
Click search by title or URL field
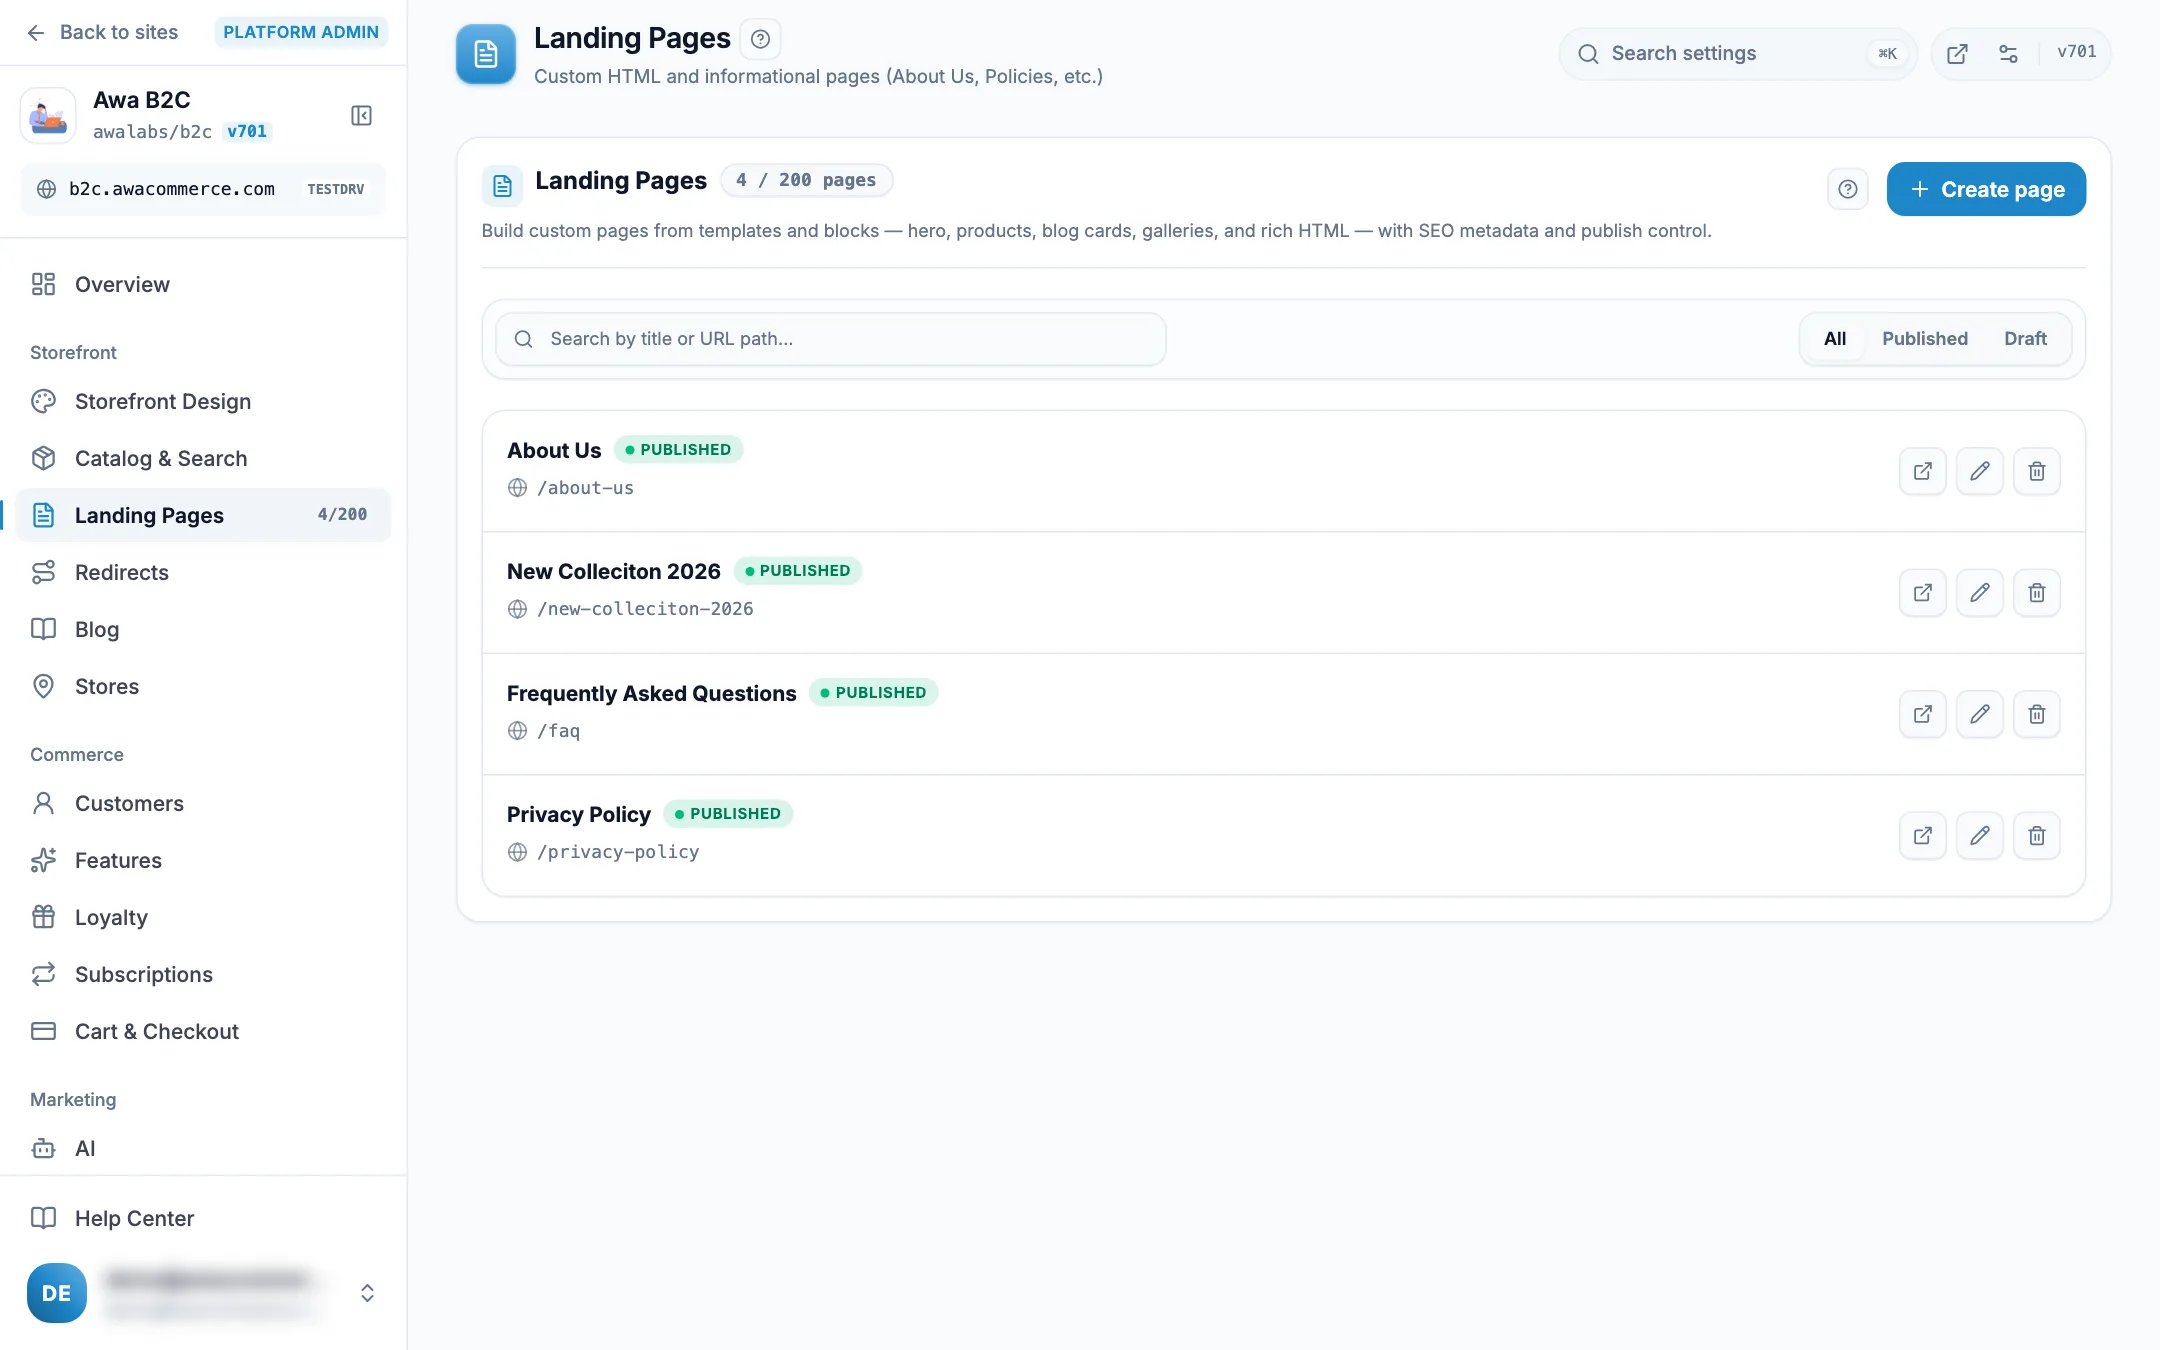[830, 339]
